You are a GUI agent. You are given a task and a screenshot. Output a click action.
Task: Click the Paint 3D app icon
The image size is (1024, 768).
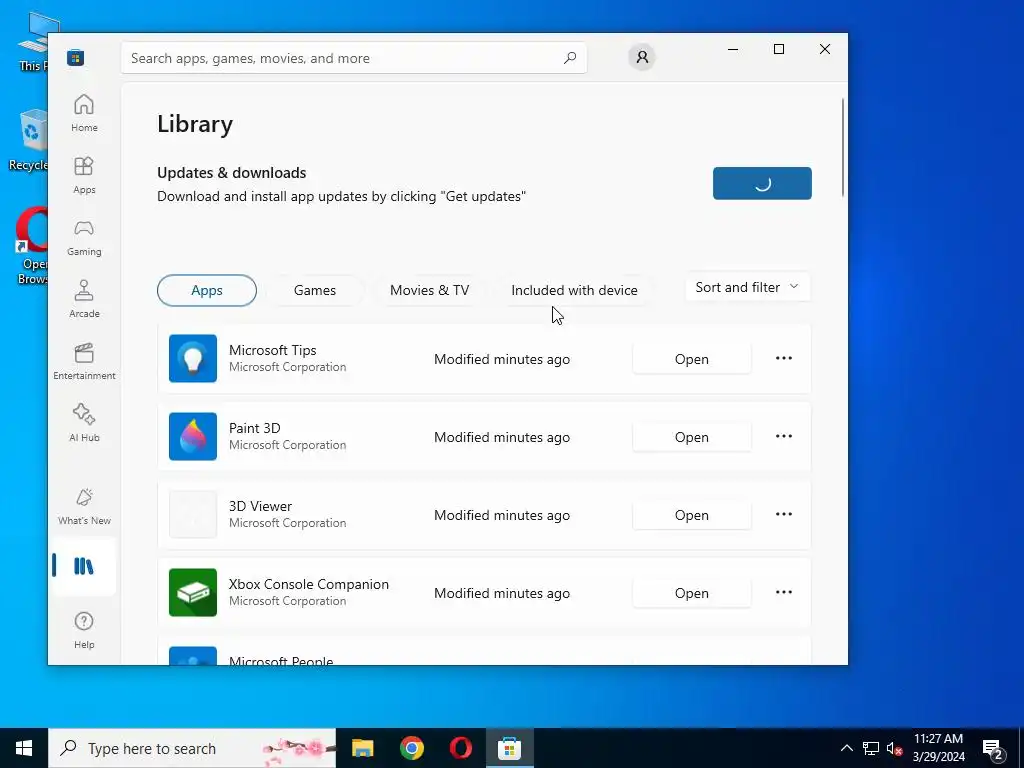tap(193, 436)
